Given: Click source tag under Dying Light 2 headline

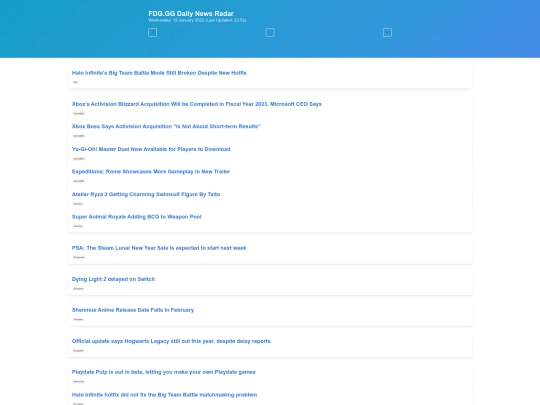Looking at the screenshot, I should coord(78,289).
